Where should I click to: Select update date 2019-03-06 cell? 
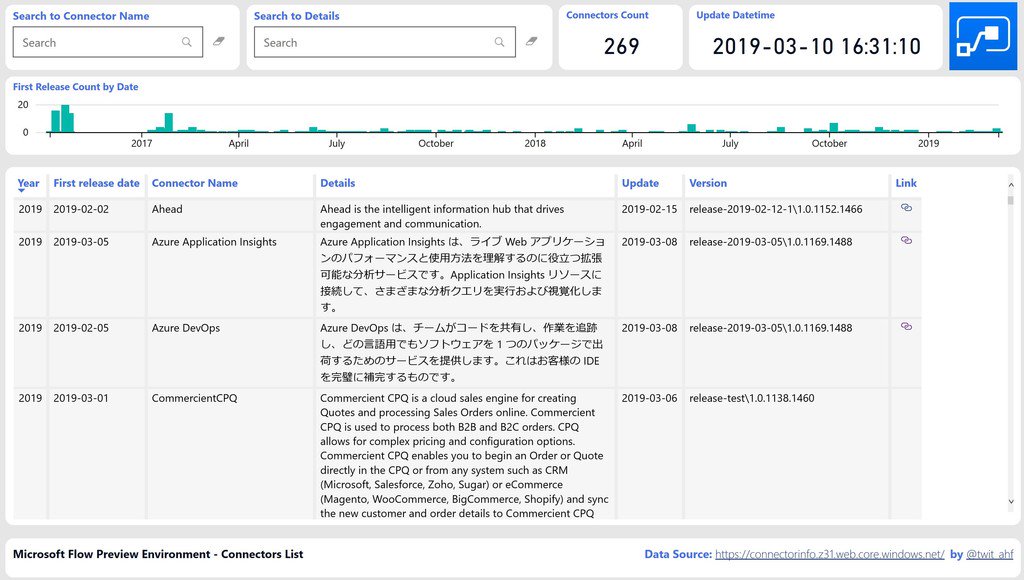coord(649,398)
